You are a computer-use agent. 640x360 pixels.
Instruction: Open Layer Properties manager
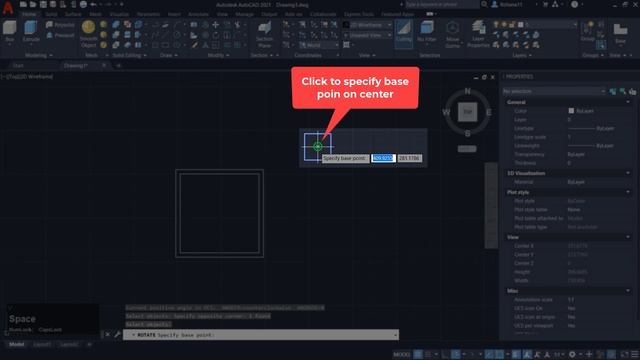pos(478,35)
